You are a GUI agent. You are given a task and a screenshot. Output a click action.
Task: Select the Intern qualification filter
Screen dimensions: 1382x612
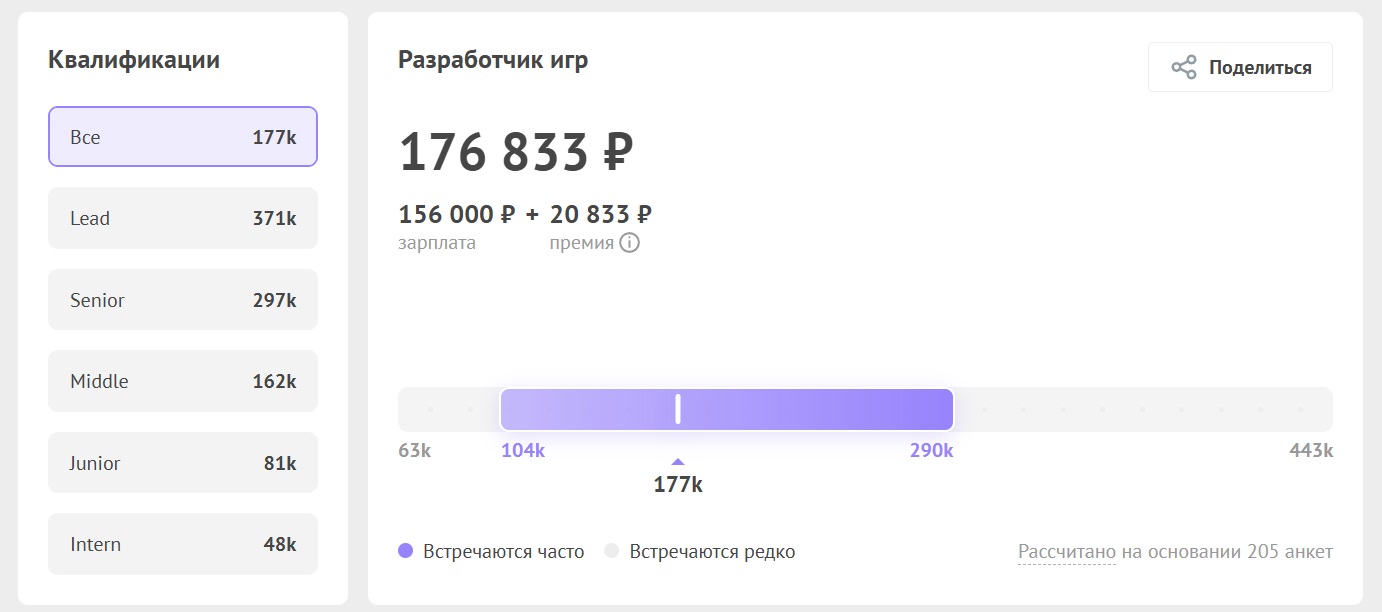coord(182,543)
